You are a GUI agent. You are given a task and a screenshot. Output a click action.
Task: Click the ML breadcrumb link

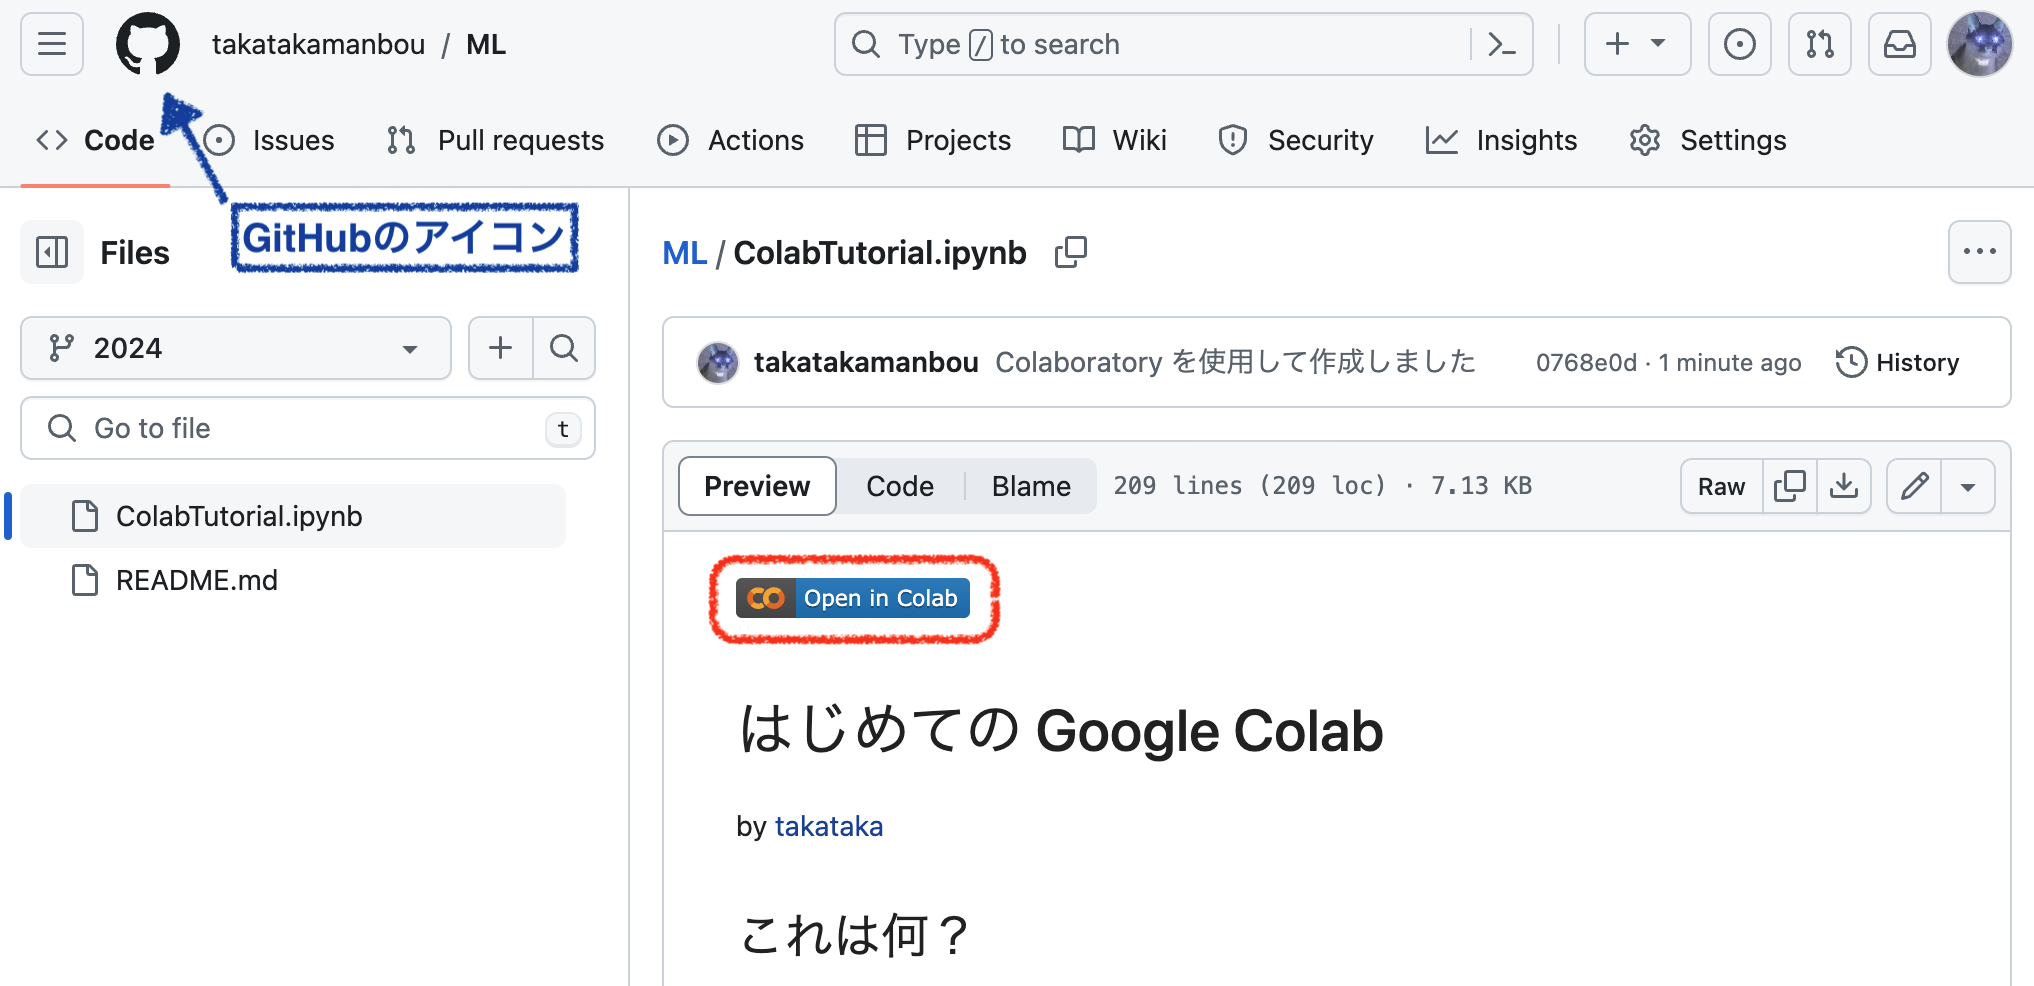tap(684, 253)
